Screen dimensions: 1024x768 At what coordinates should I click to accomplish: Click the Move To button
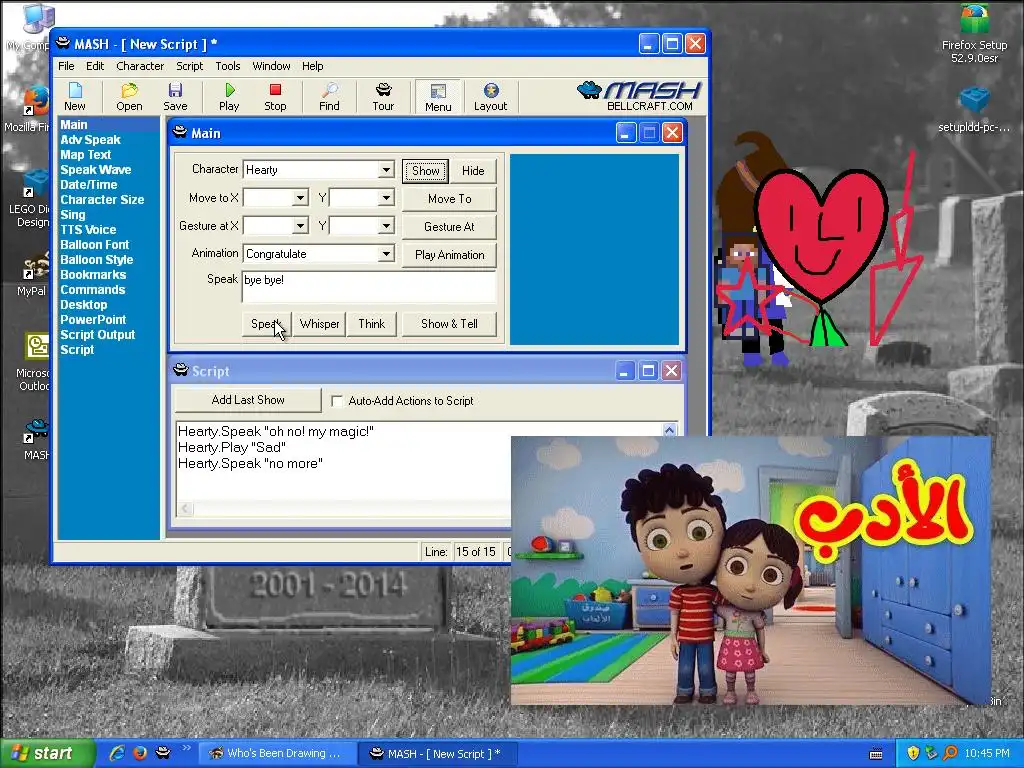point(449,199)
